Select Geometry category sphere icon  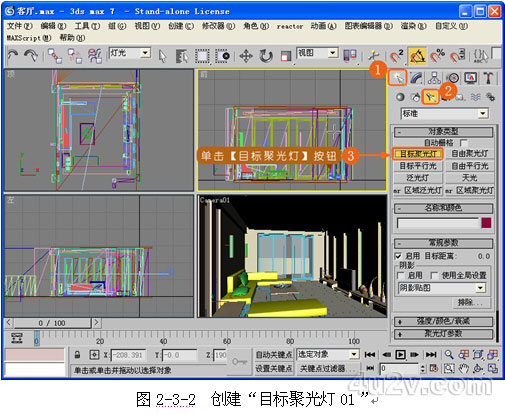pos(400,97)
